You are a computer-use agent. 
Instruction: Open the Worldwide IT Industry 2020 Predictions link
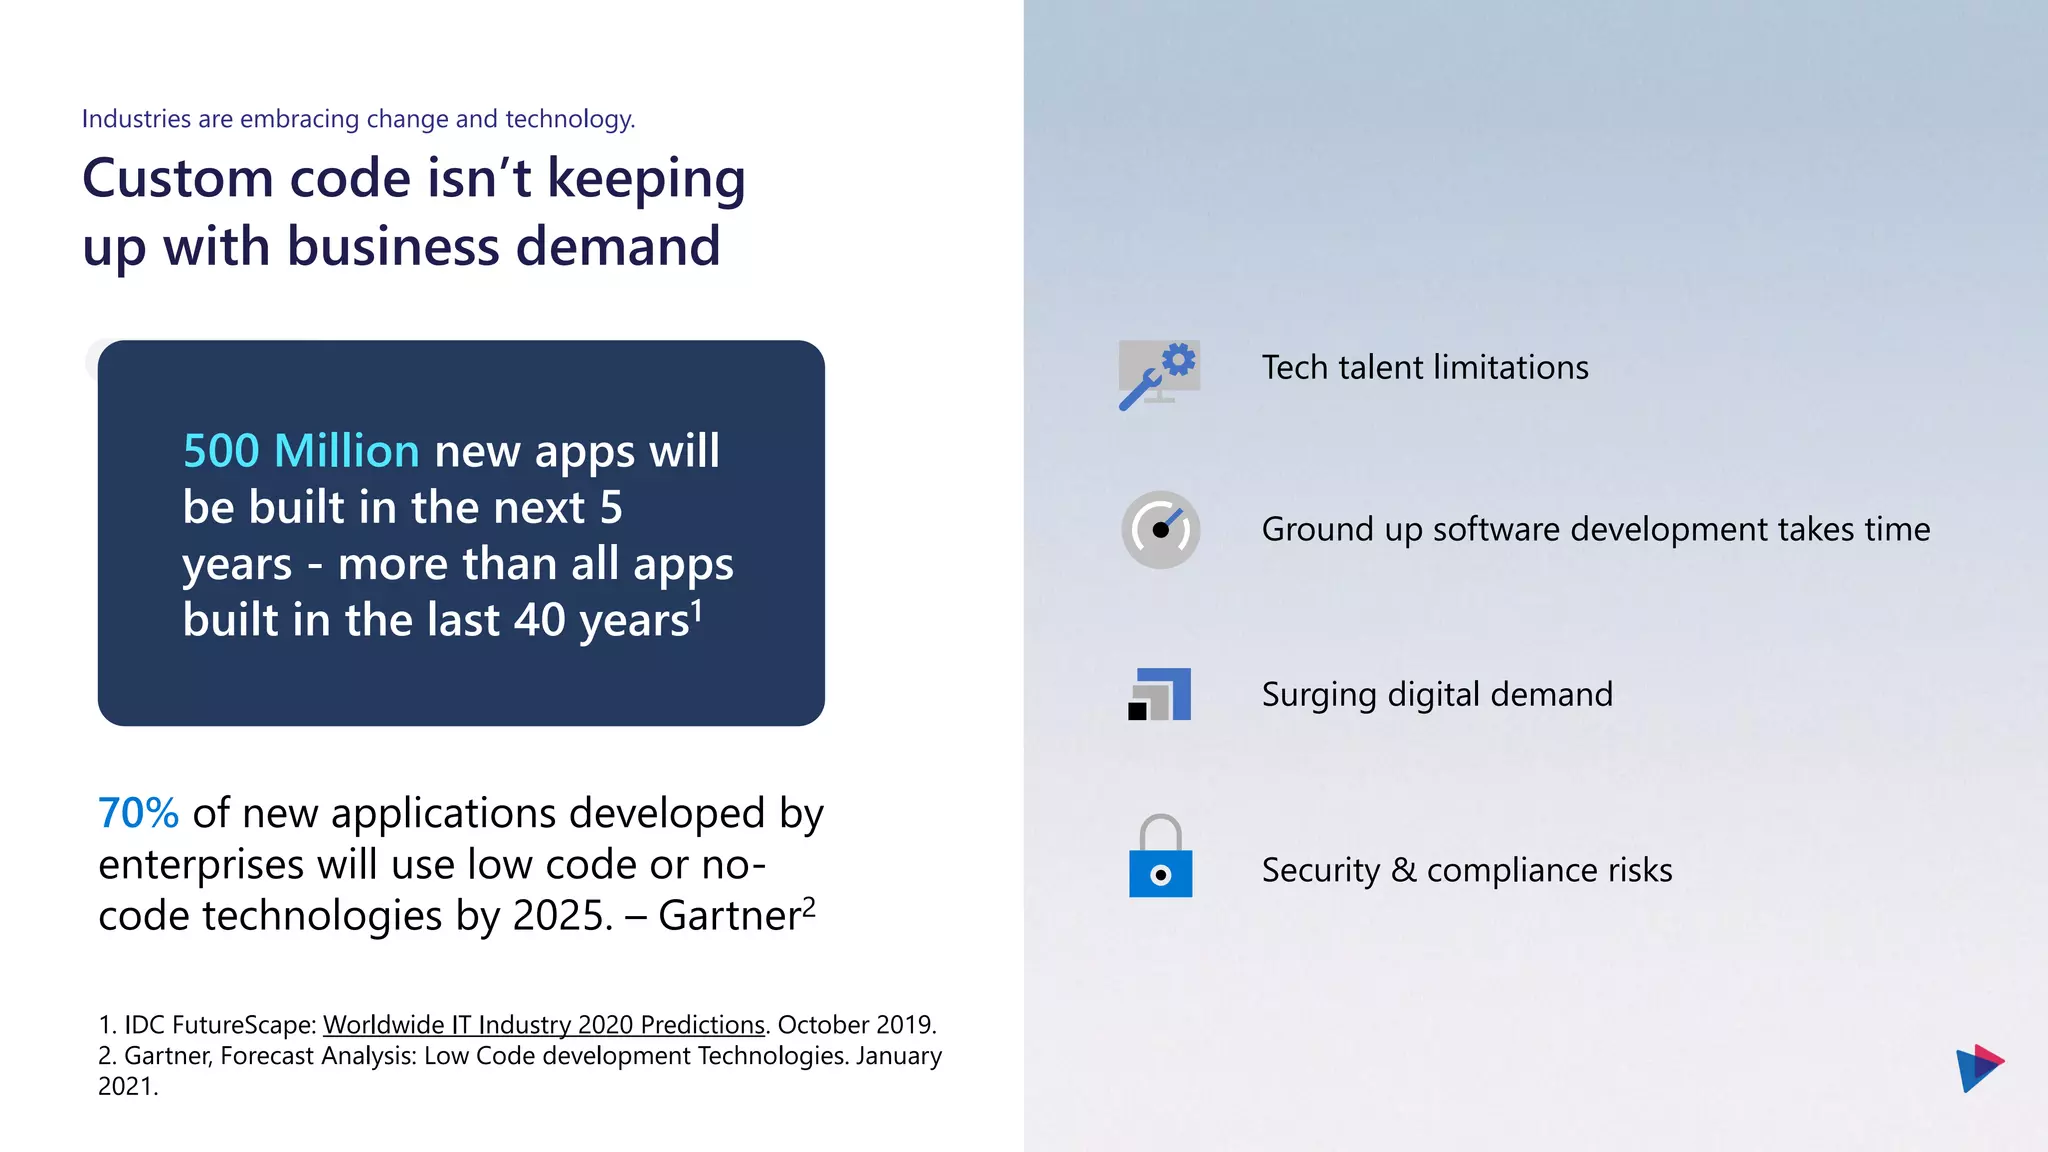tap(544, 1025)
